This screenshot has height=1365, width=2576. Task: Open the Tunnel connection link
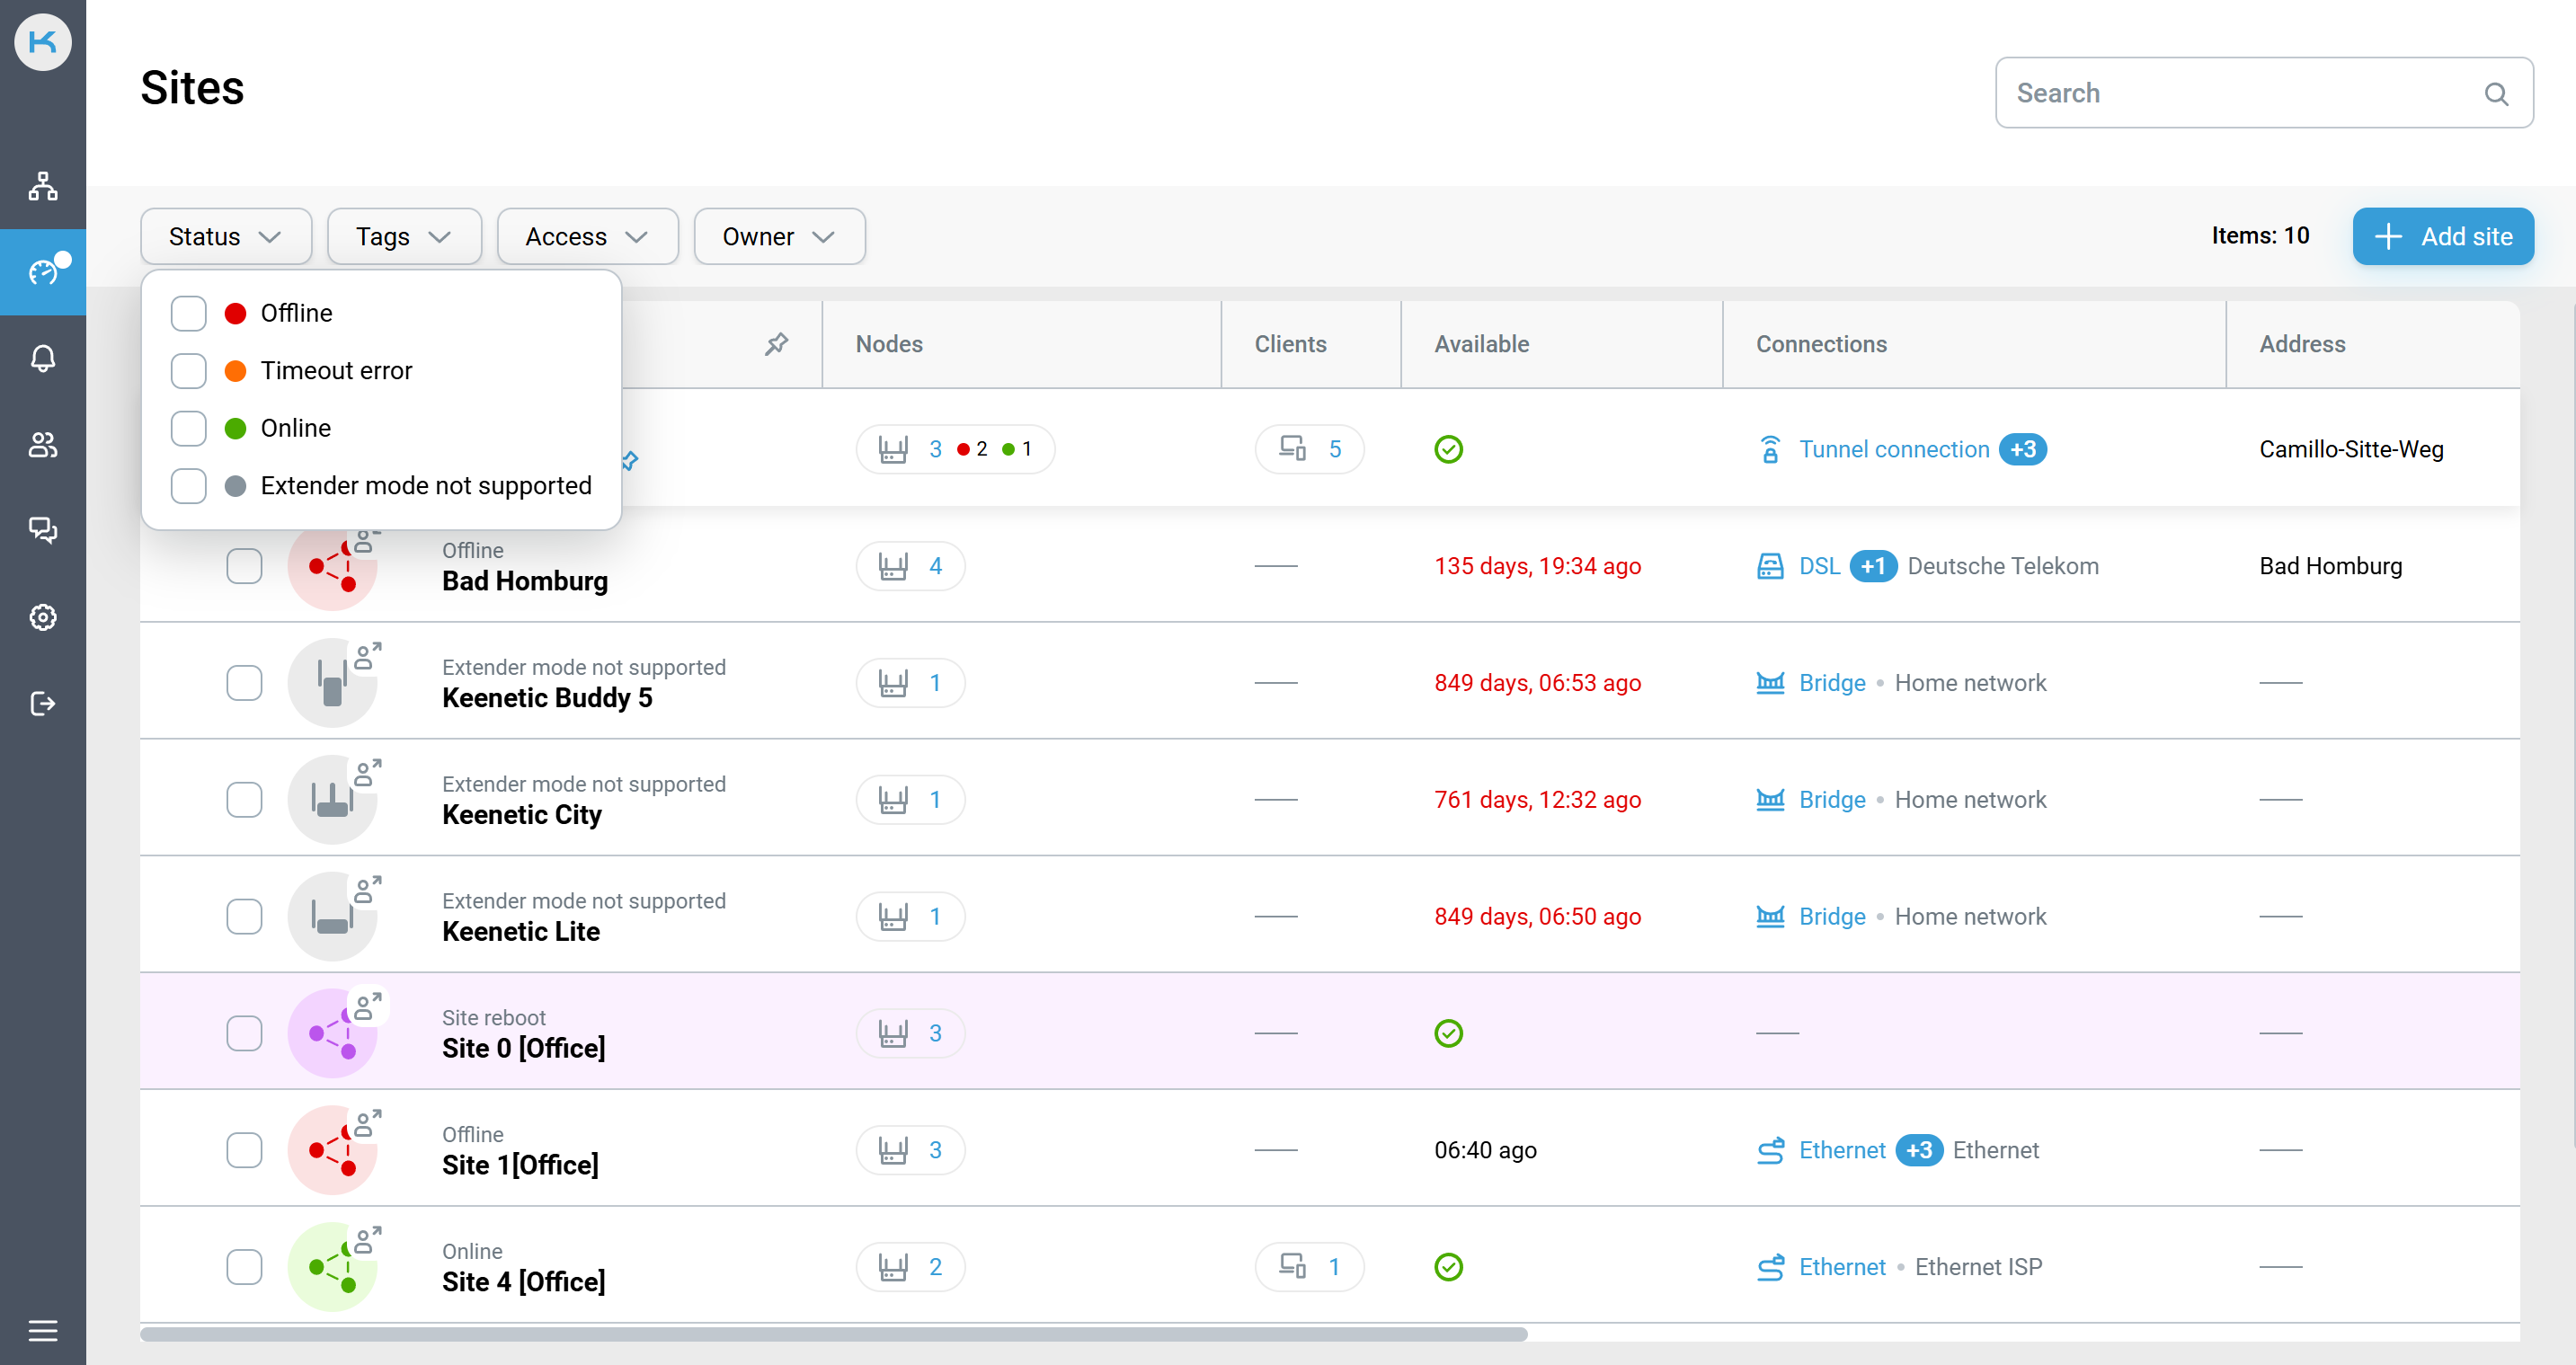[1893, 449]
